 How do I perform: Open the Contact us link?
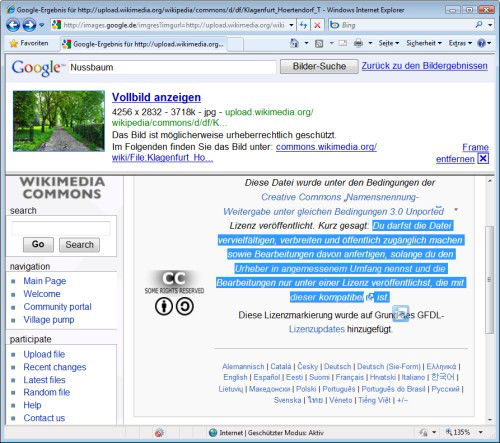[44, 418]
